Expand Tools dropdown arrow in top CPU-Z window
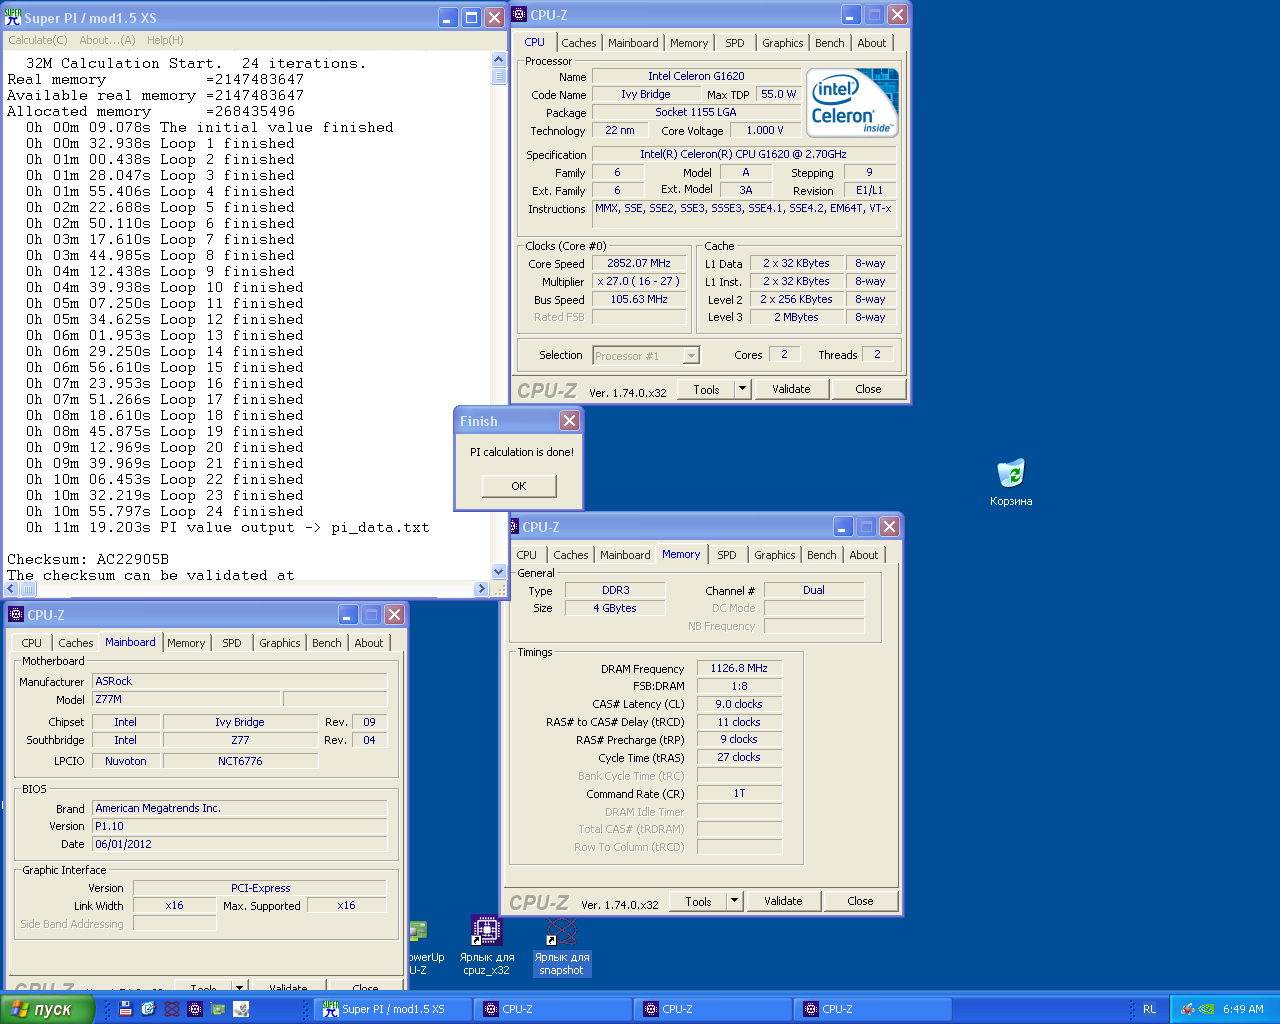Viewport: 1280px width, 1024px height. (742, 389)
